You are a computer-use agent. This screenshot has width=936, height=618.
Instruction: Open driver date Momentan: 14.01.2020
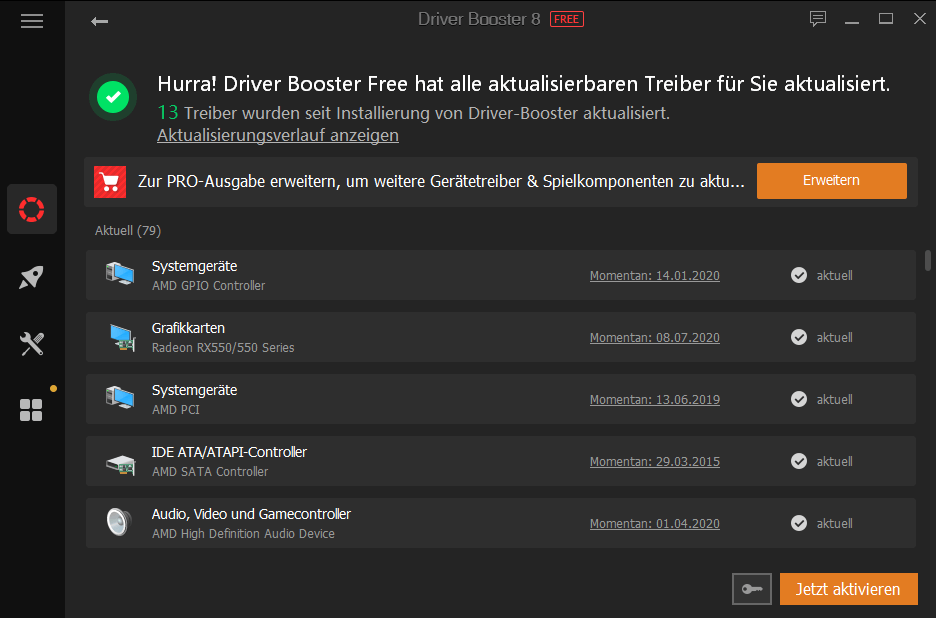[x=655, y=276]
